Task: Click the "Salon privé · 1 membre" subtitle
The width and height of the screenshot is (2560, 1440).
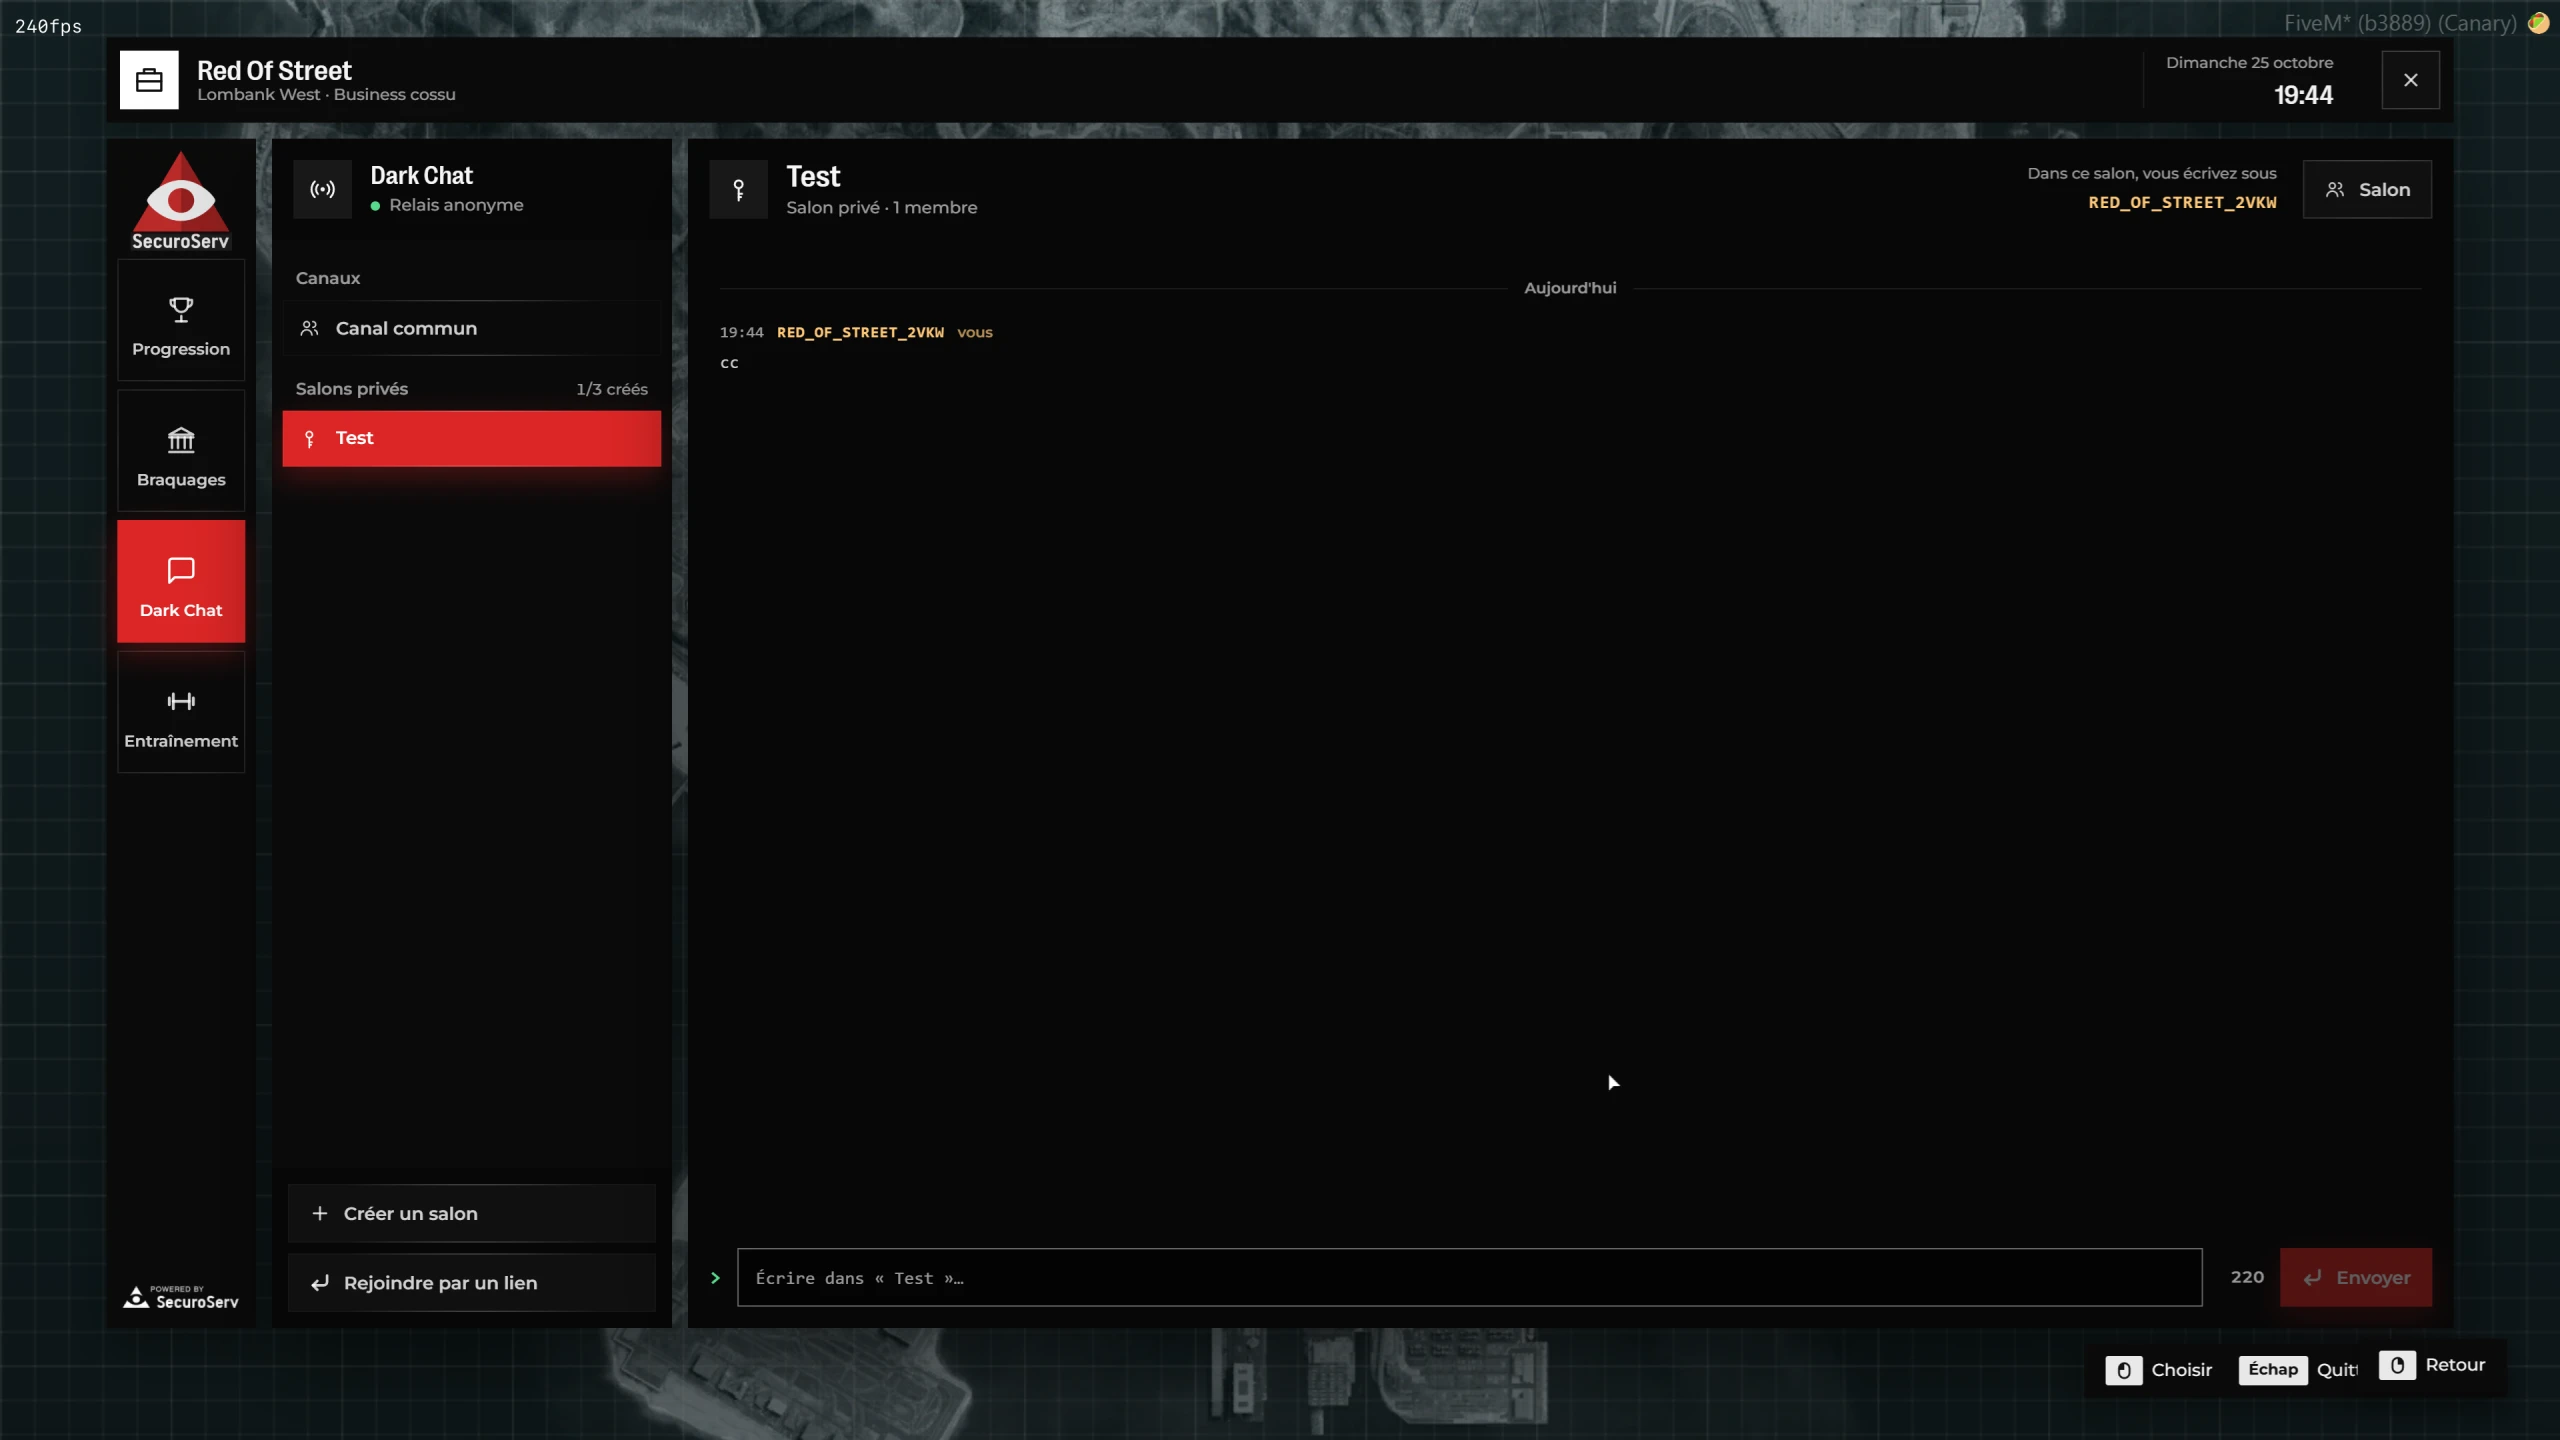Action: pos(881,208)
